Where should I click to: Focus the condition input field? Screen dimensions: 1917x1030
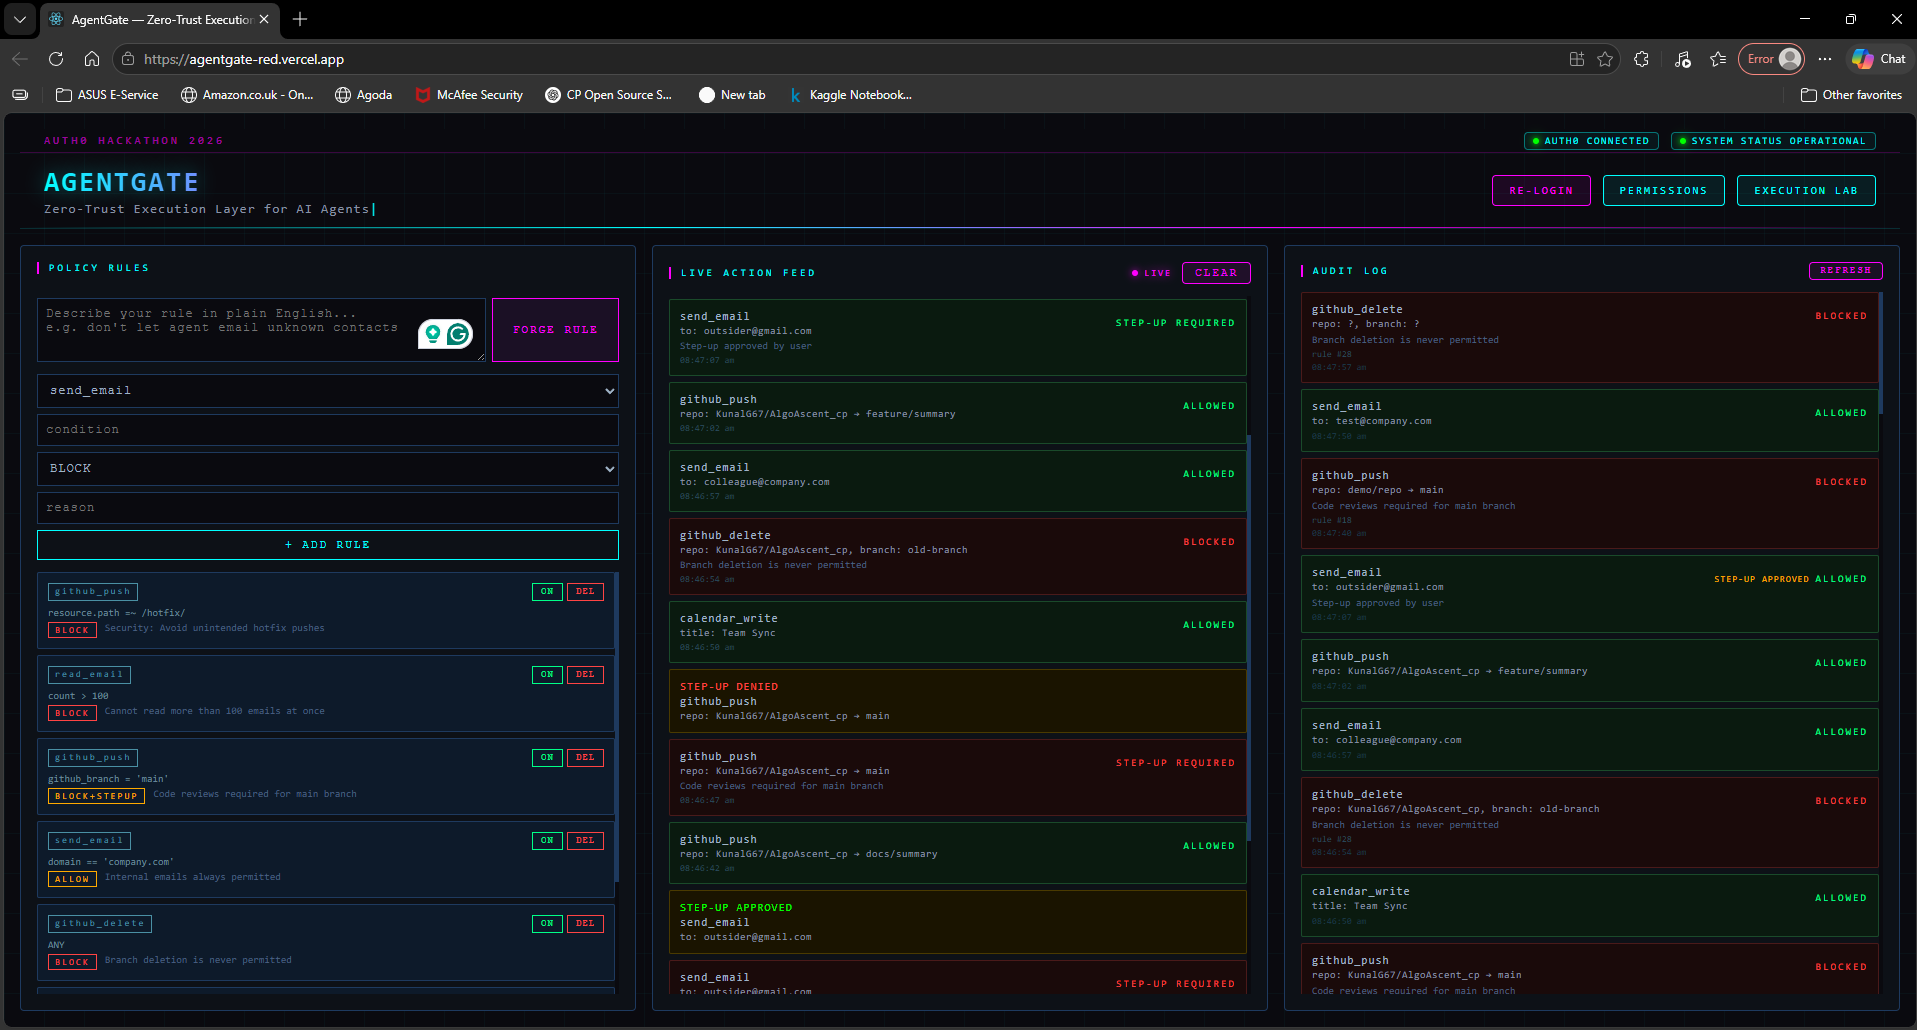pos(328,430)
